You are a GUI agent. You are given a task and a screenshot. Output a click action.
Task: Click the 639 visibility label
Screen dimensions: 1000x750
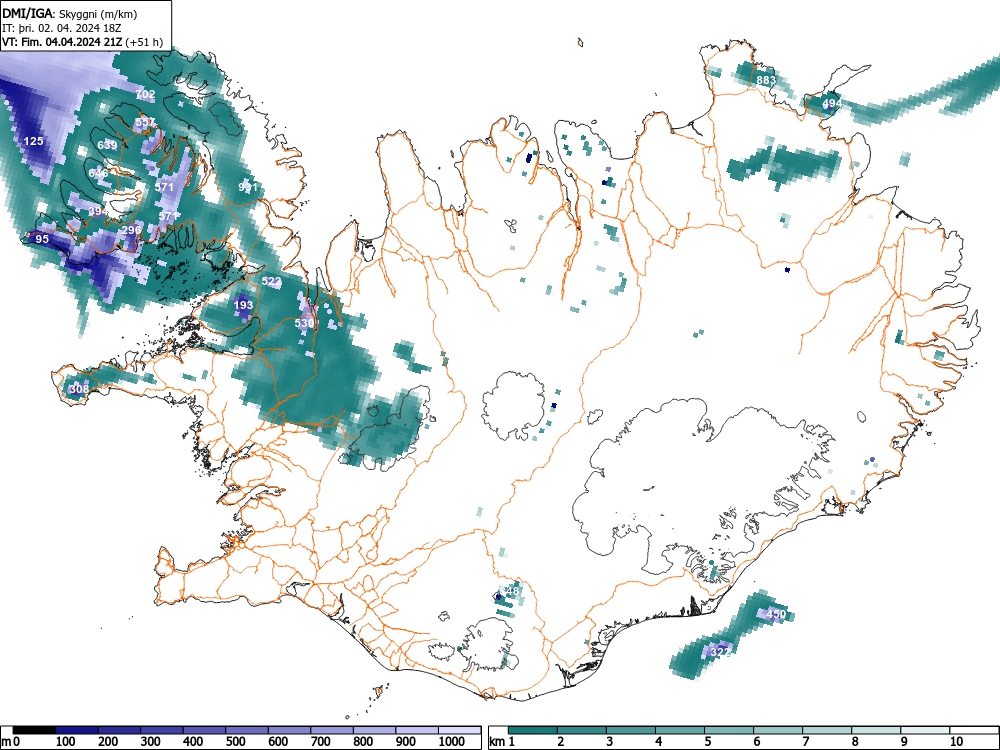click(107, 145)
